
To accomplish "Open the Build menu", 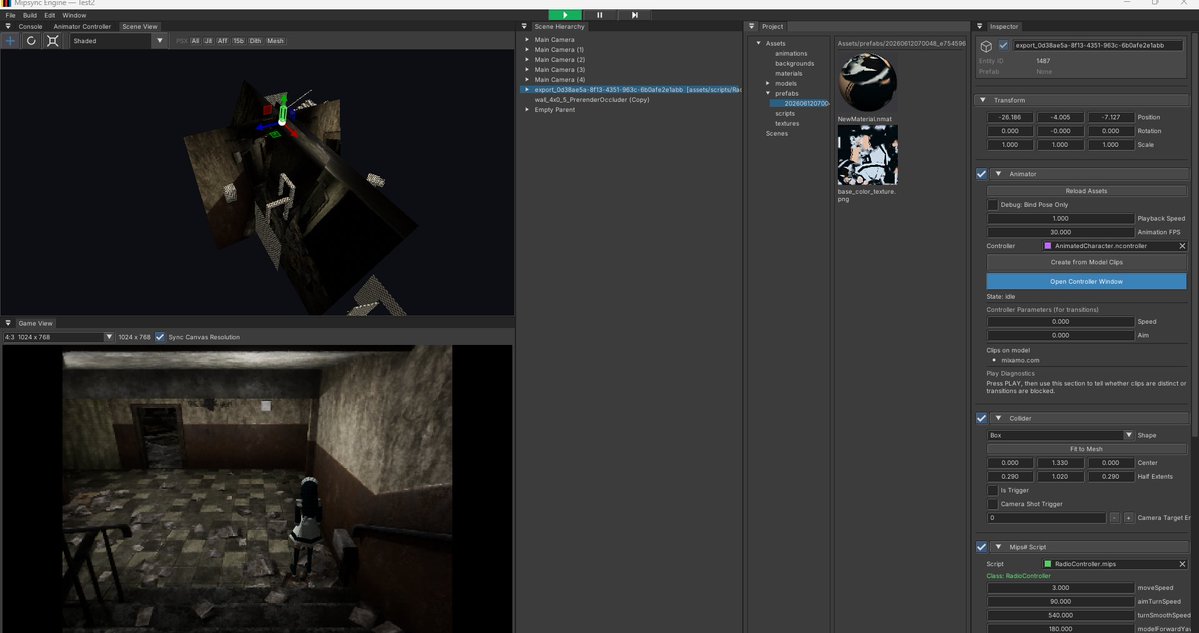I will [30, 15].
